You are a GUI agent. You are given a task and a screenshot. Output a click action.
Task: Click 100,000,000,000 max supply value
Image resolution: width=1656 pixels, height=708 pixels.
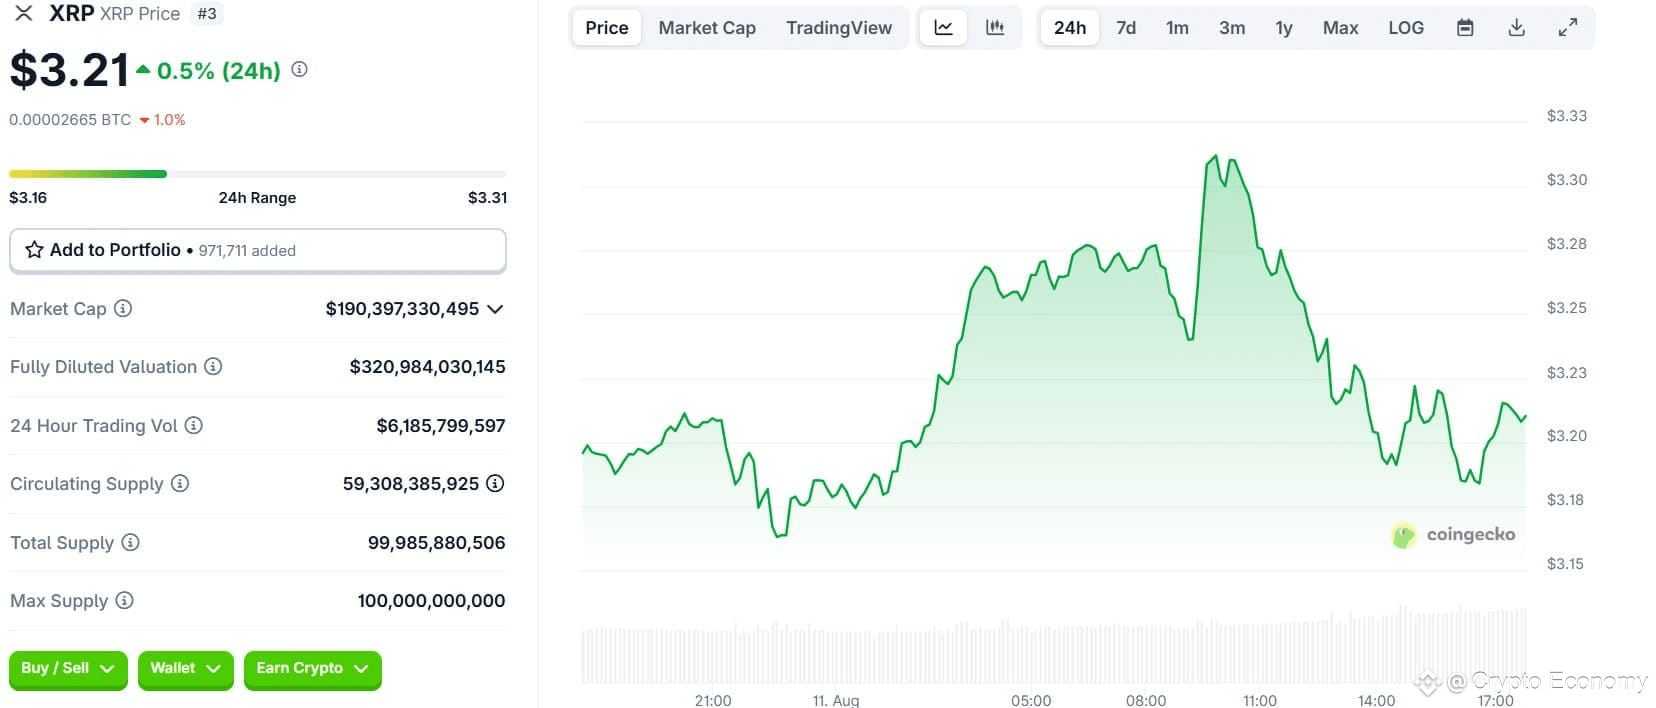431,601
